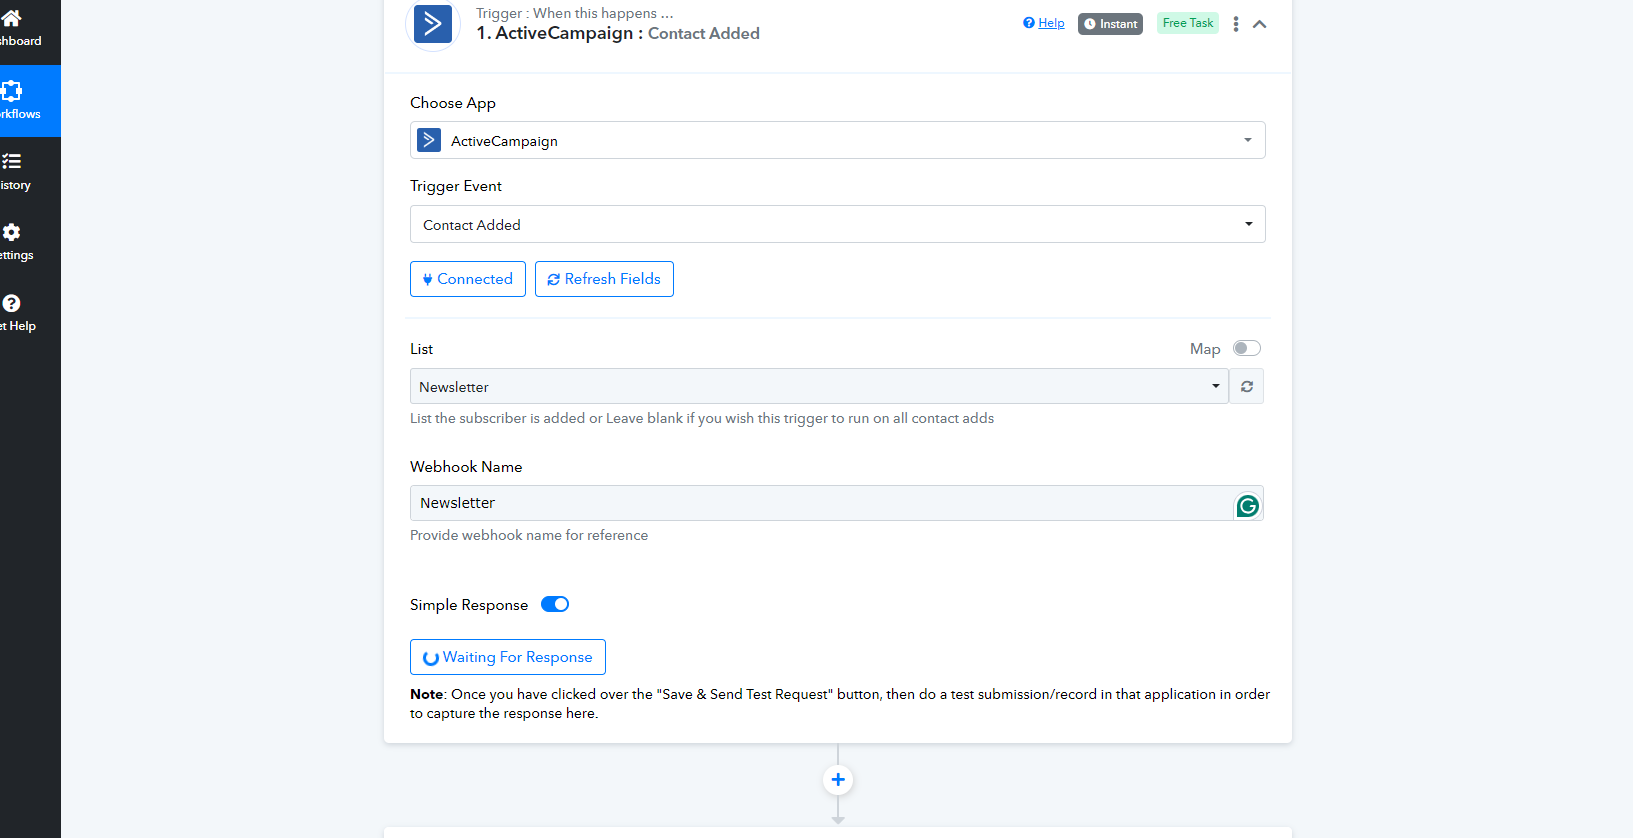Open the Choose App dropdown
Screen dimensions: 1633x838
pos(838,140)
